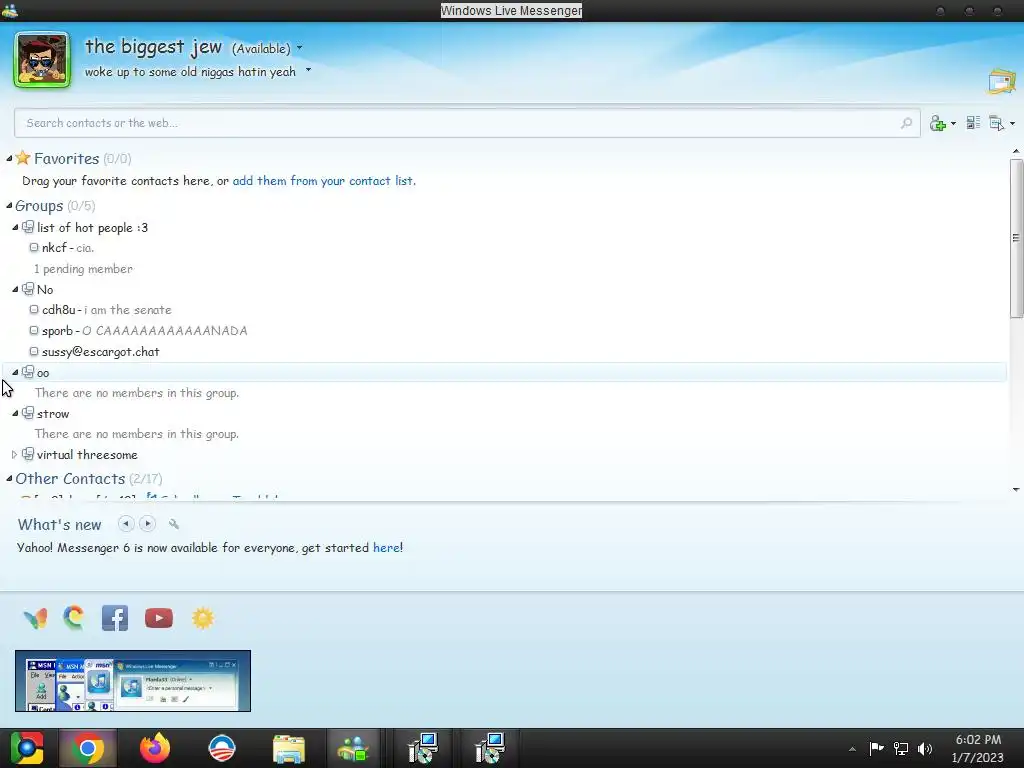Click the here link for Yahoo Messenger
Screen dimensions: 1024x768
[386, 547]
